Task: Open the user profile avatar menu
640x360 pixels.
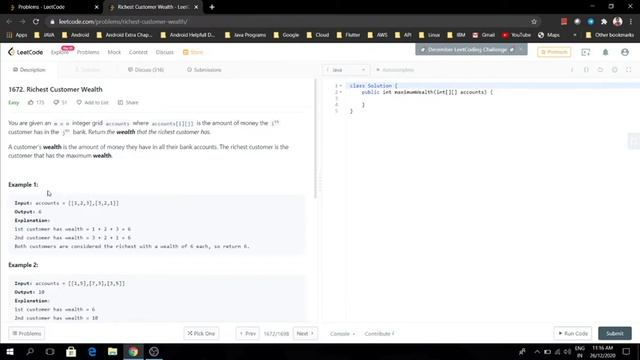Action: [x=624, y=52]
